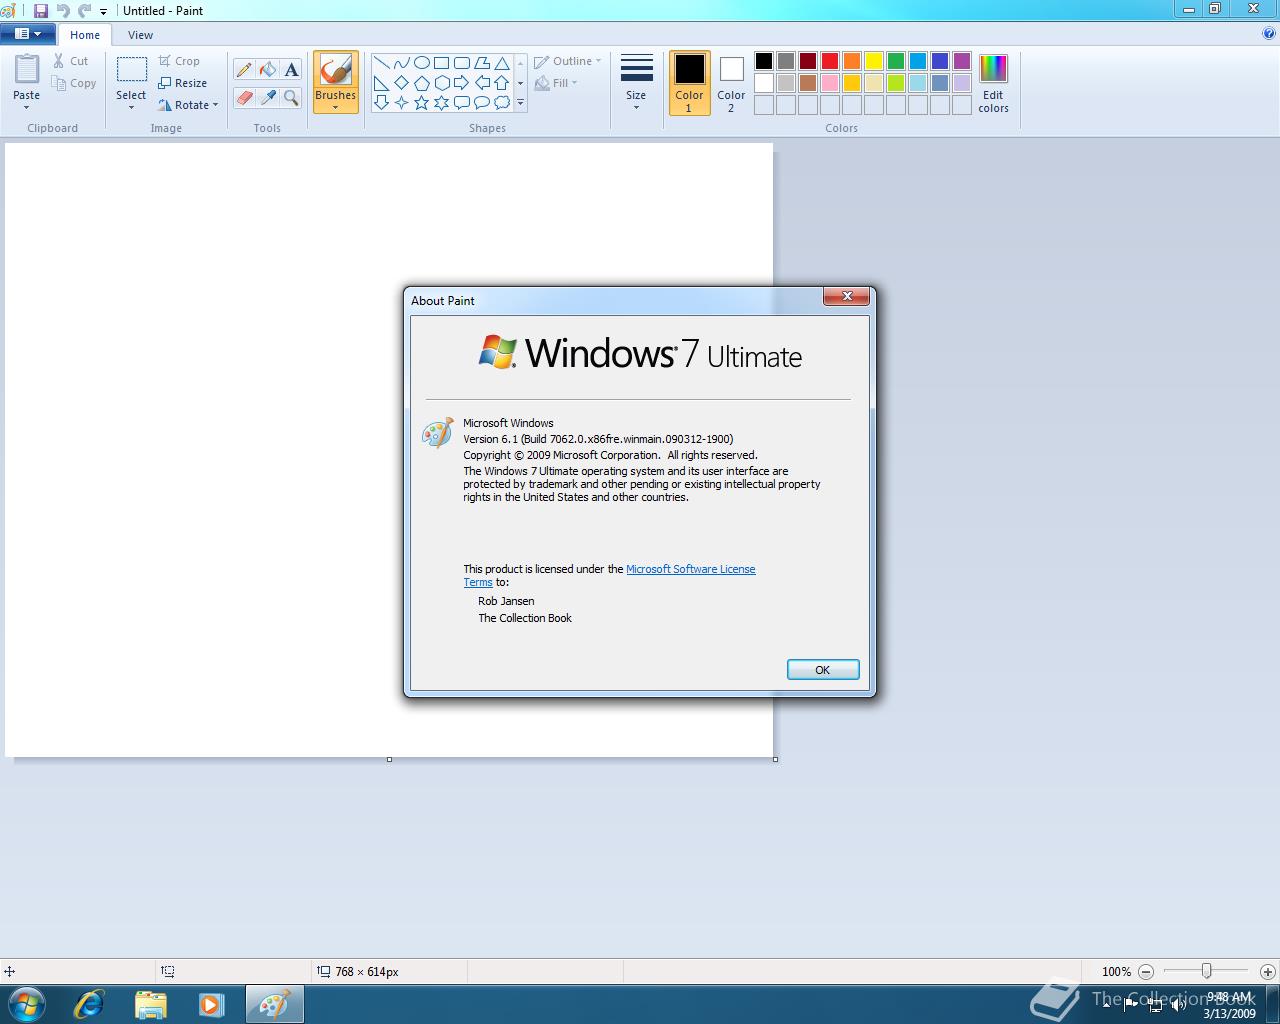
Task: Zoom in with the plus button
Action: pos(1267,971)
